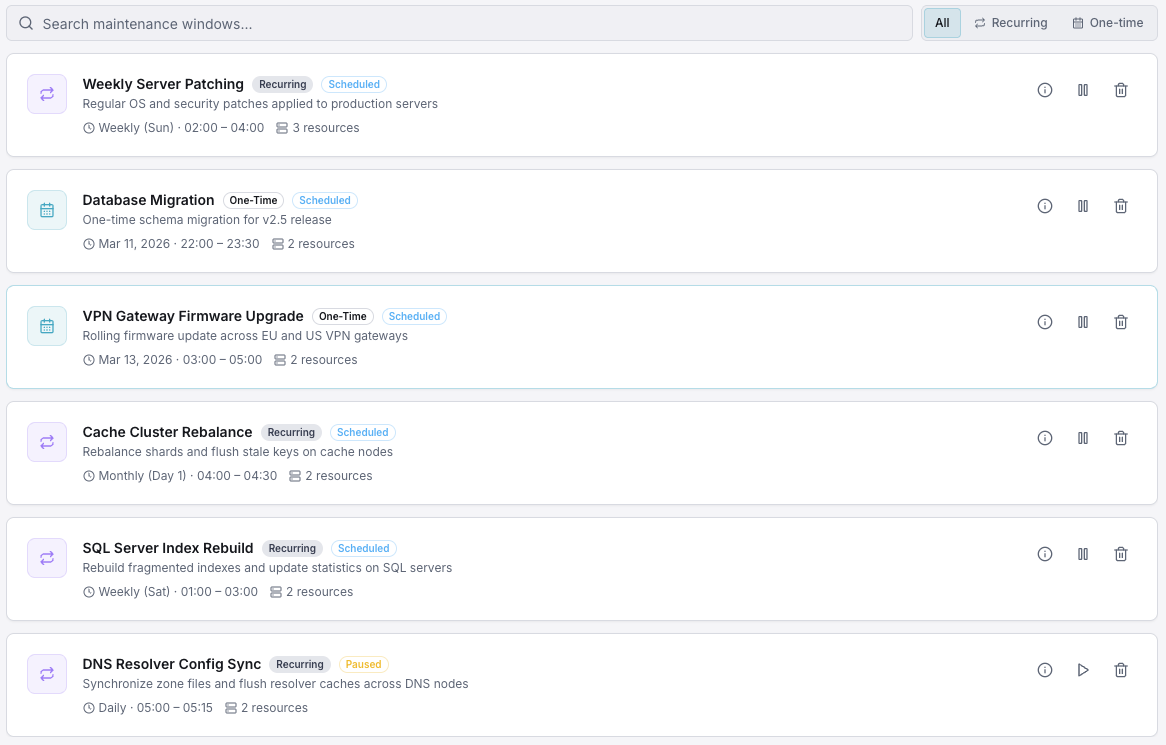
Task: Click the recurring icon beside Weekly Server Patching
Action: [x=47, y=93]
